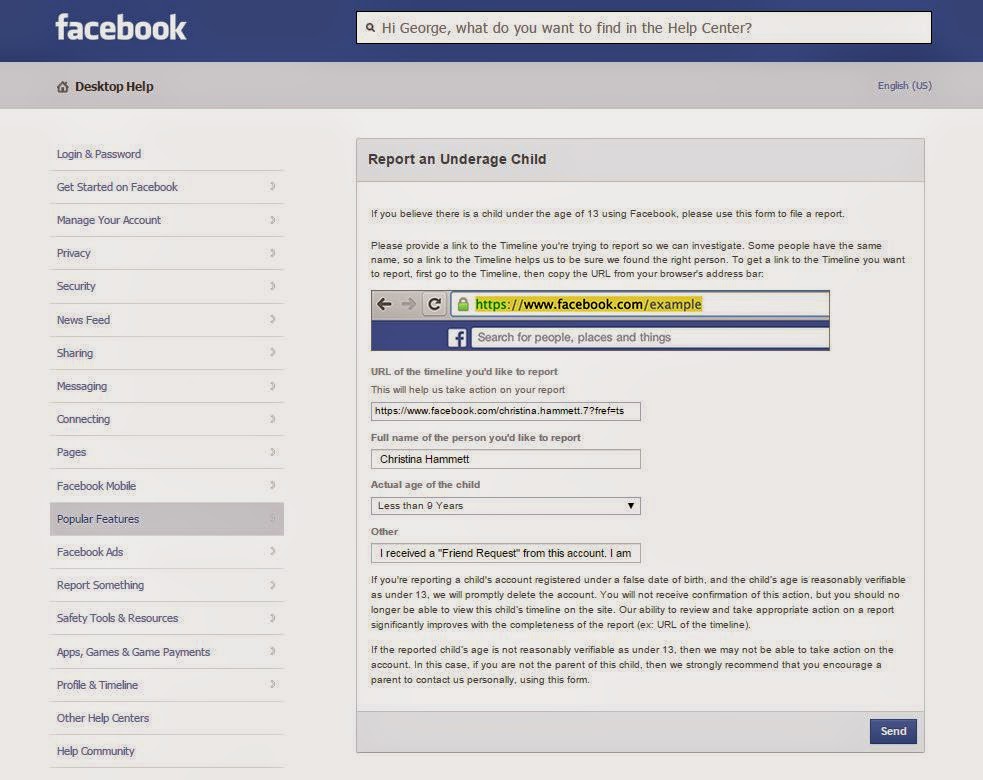The width and height of the screenshot is (983, 780).
Task: Click the Facebook logo in the header
Action: tap(121, 28)
